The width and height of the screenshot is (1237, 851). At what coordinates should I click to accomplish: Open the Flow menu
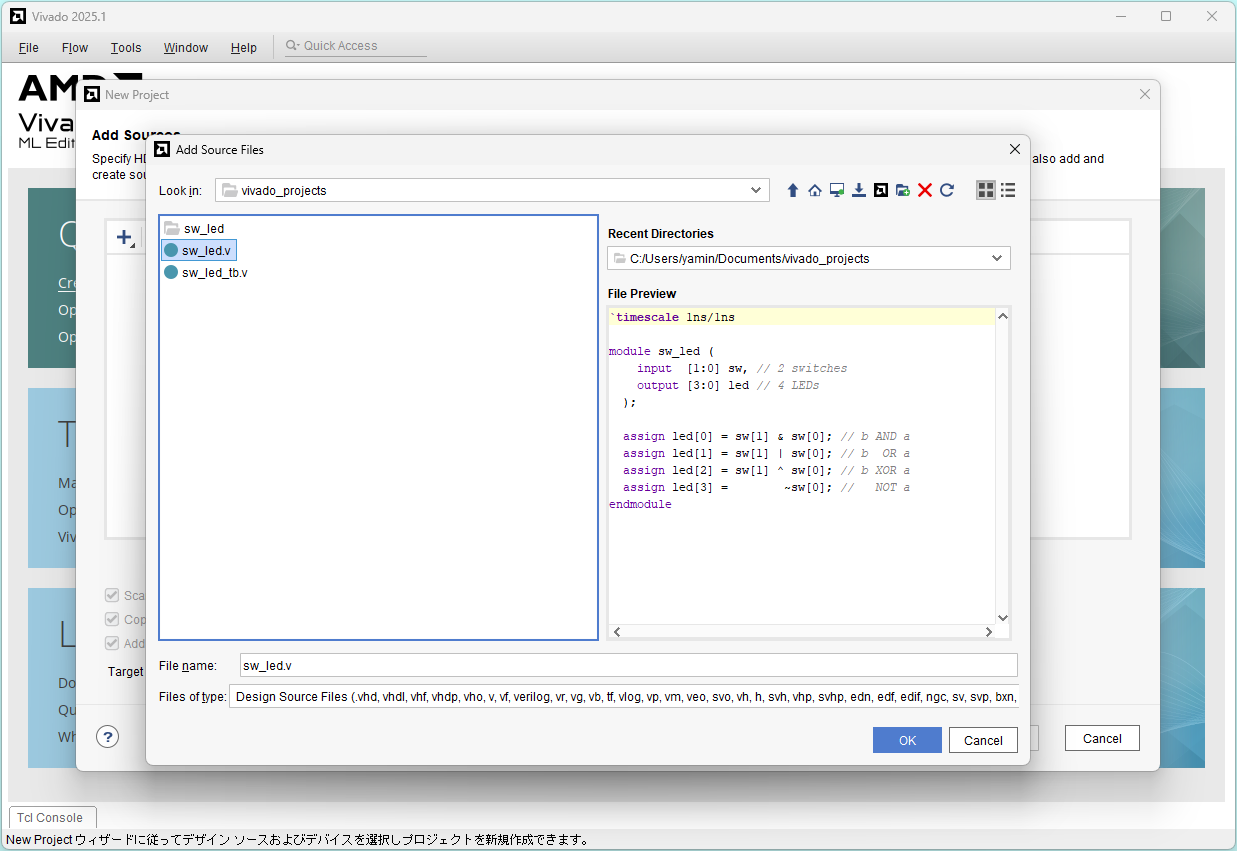click(75, 47)
